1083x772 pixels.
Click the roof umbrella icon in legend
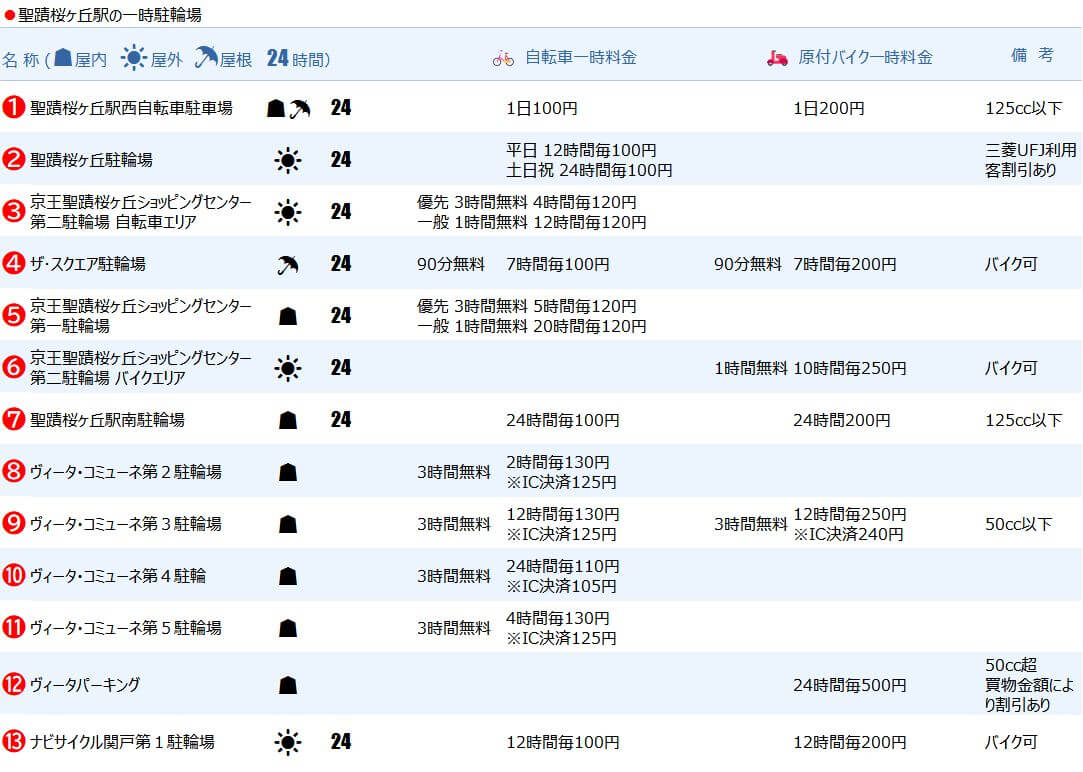[x=207, y=58]
